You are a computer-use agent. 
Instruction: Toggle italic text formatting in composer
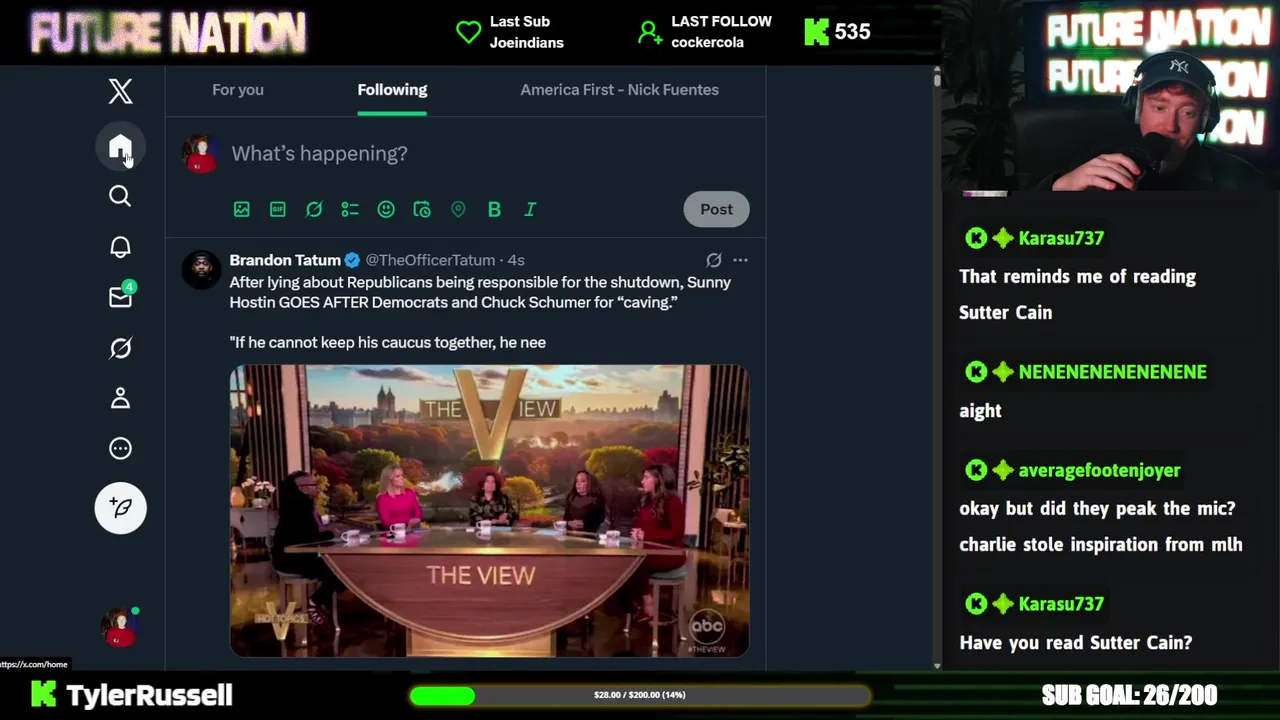(x=530, y=209)
